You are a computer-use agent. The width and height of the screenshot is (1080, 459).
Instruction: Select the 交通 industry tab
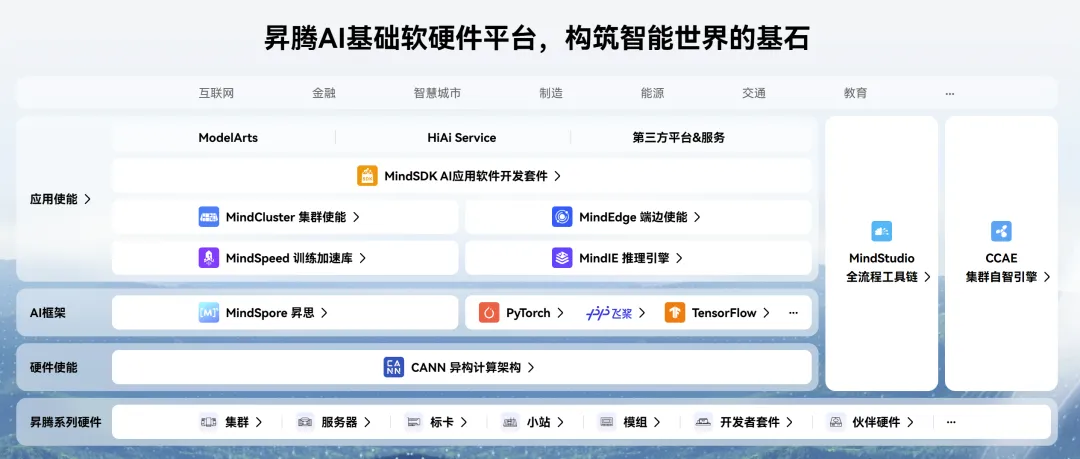(754, 93)
